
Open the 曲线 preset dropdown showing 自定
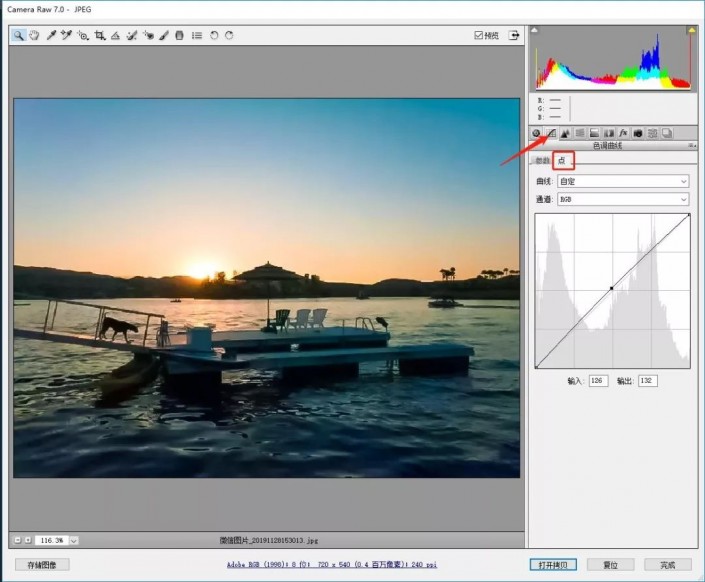[x=623, y=181]
